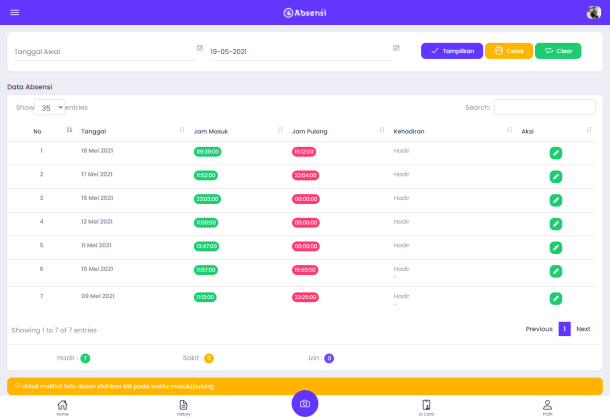Open the user profile avatar
Image resolution: width=610 pixels, height=420 pixels.
click(594, 12)
